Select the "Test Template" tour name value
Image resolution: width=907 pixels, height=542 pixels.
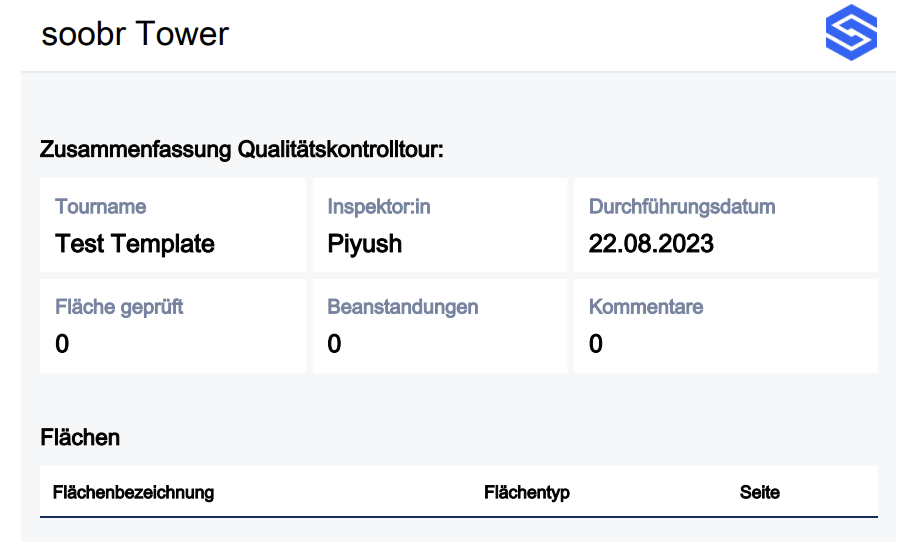(135, 243)
